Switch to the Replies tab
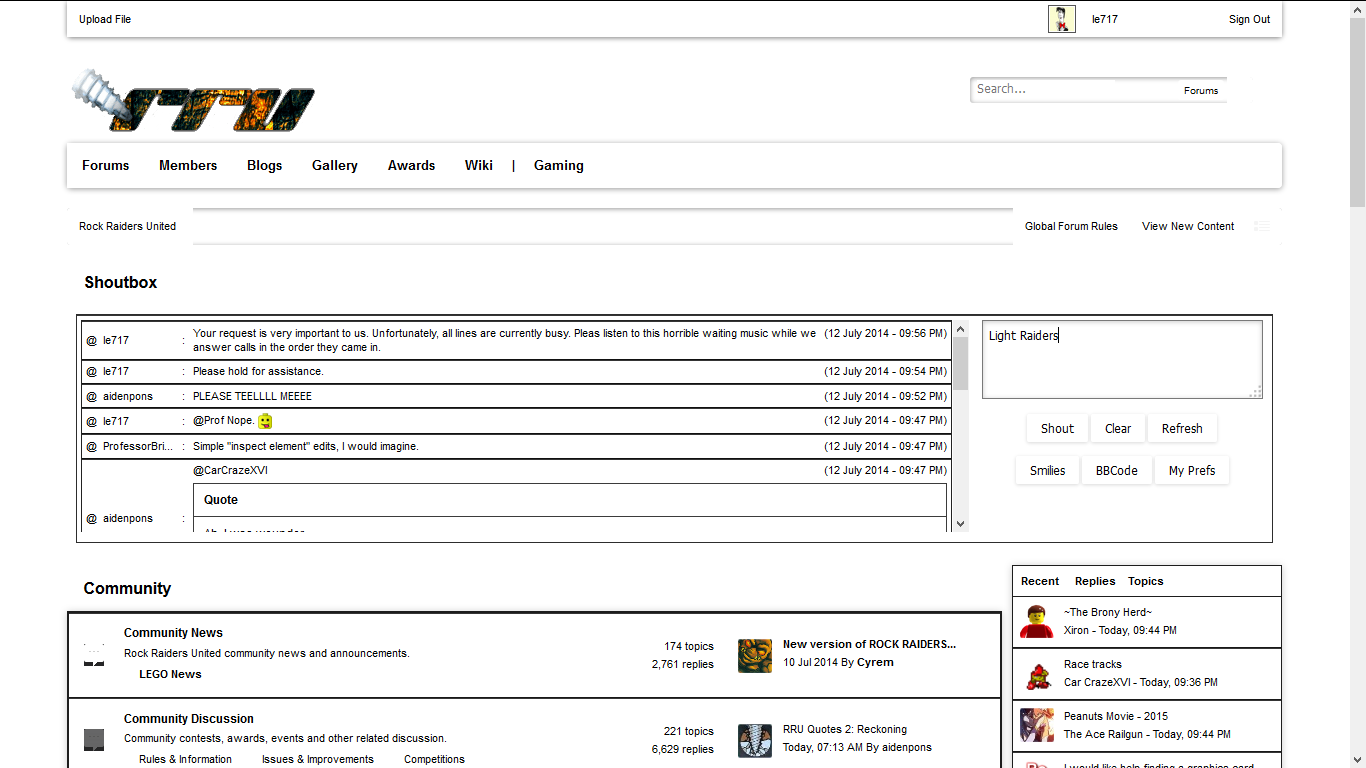The height and width of the screenshot is (768, 1366). 1095,581
